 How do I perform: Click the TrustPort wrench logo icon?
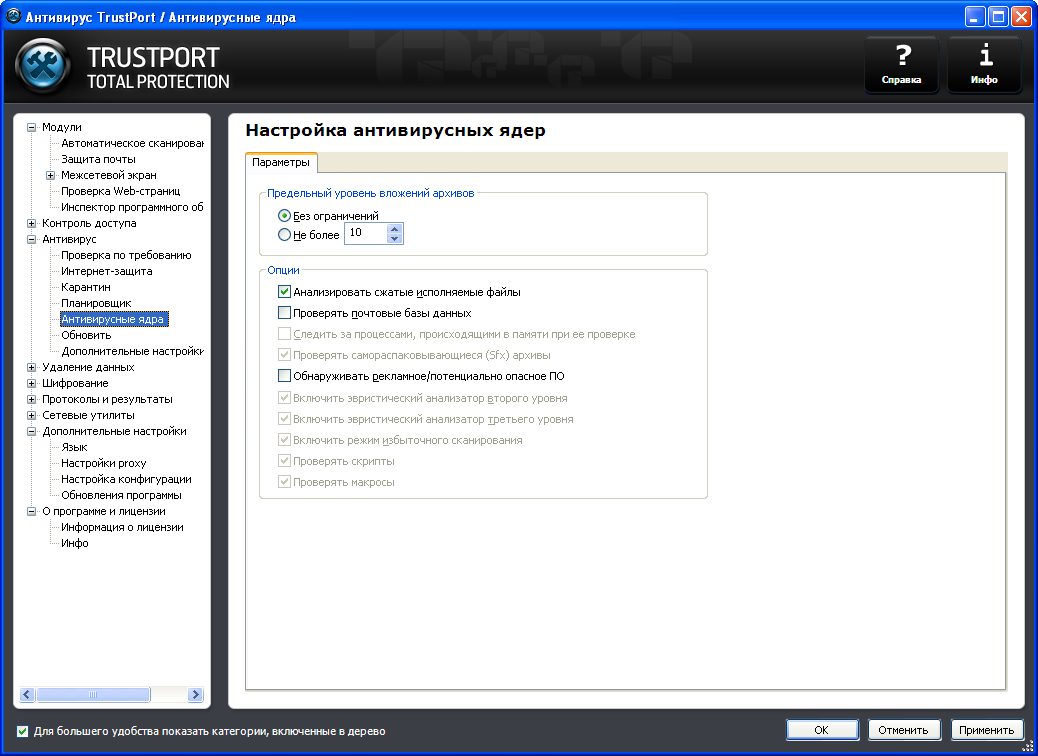click(x=43, y=66)
